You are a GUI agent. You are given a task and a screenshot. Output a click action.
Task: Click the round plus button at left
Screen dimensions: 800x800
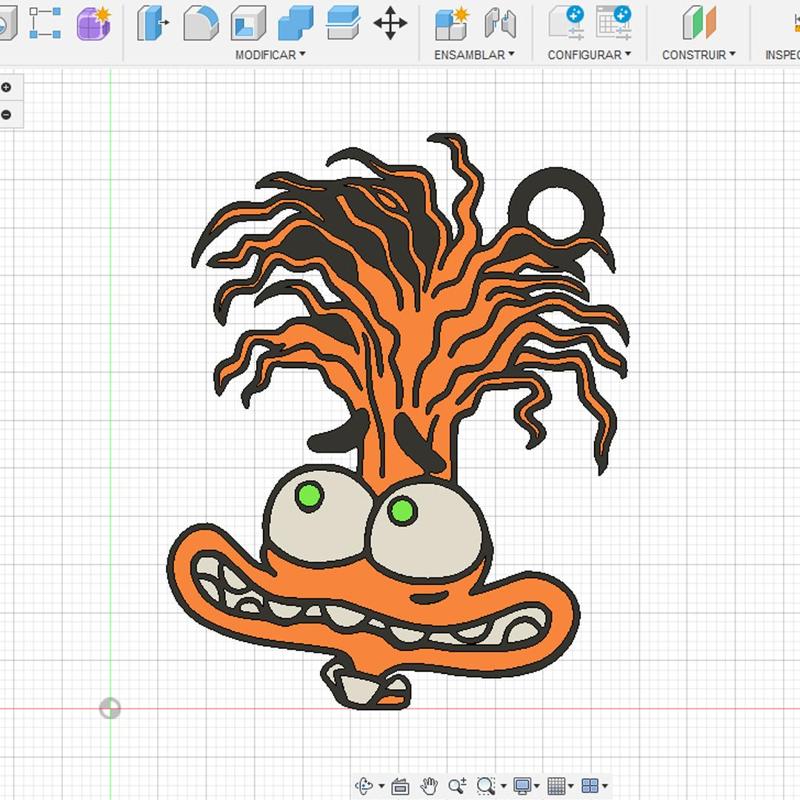[x=6, y=87]
